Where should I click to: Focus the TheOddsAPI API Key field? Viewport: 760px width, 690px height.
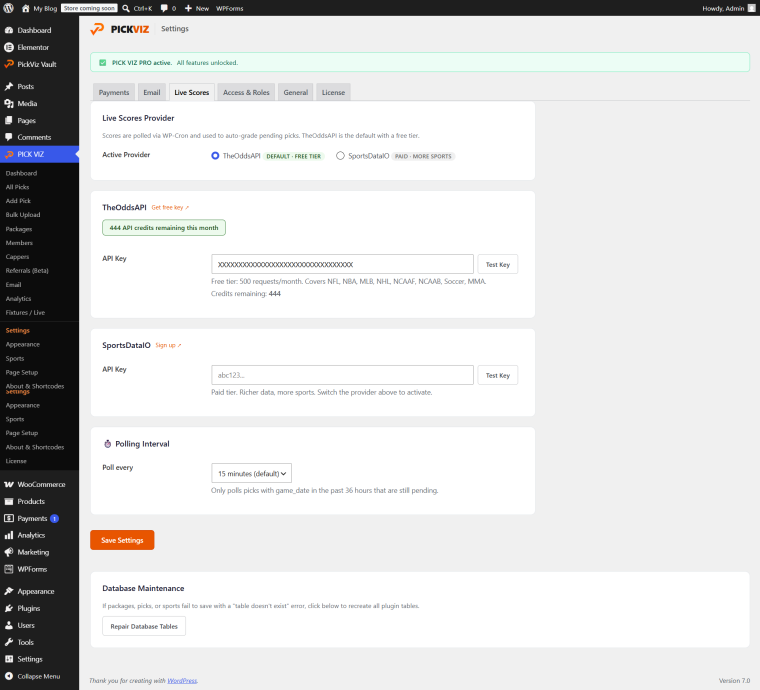(342, 264)
